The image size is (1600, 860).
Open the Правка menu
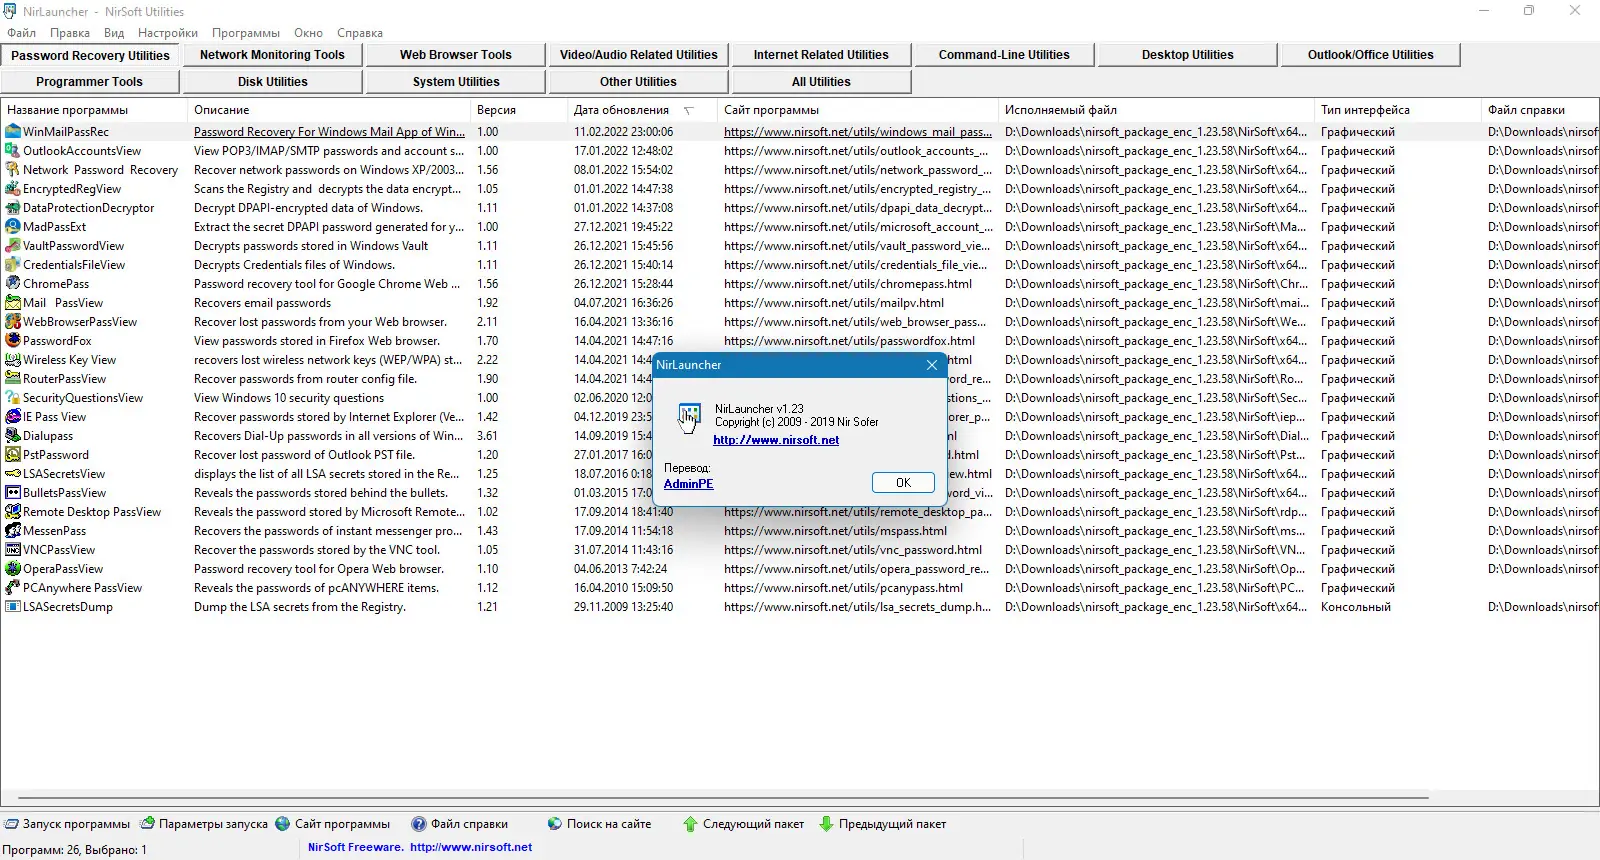coord(70,33)
